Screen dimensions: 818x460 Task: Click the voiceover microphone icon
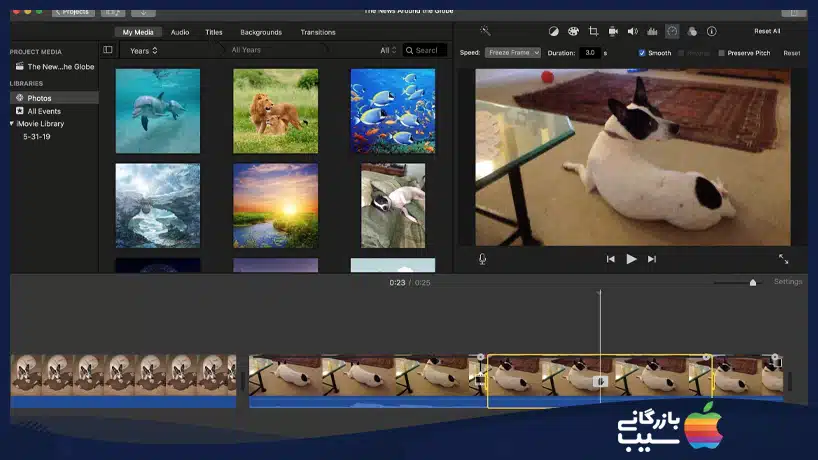pos(483,259)
